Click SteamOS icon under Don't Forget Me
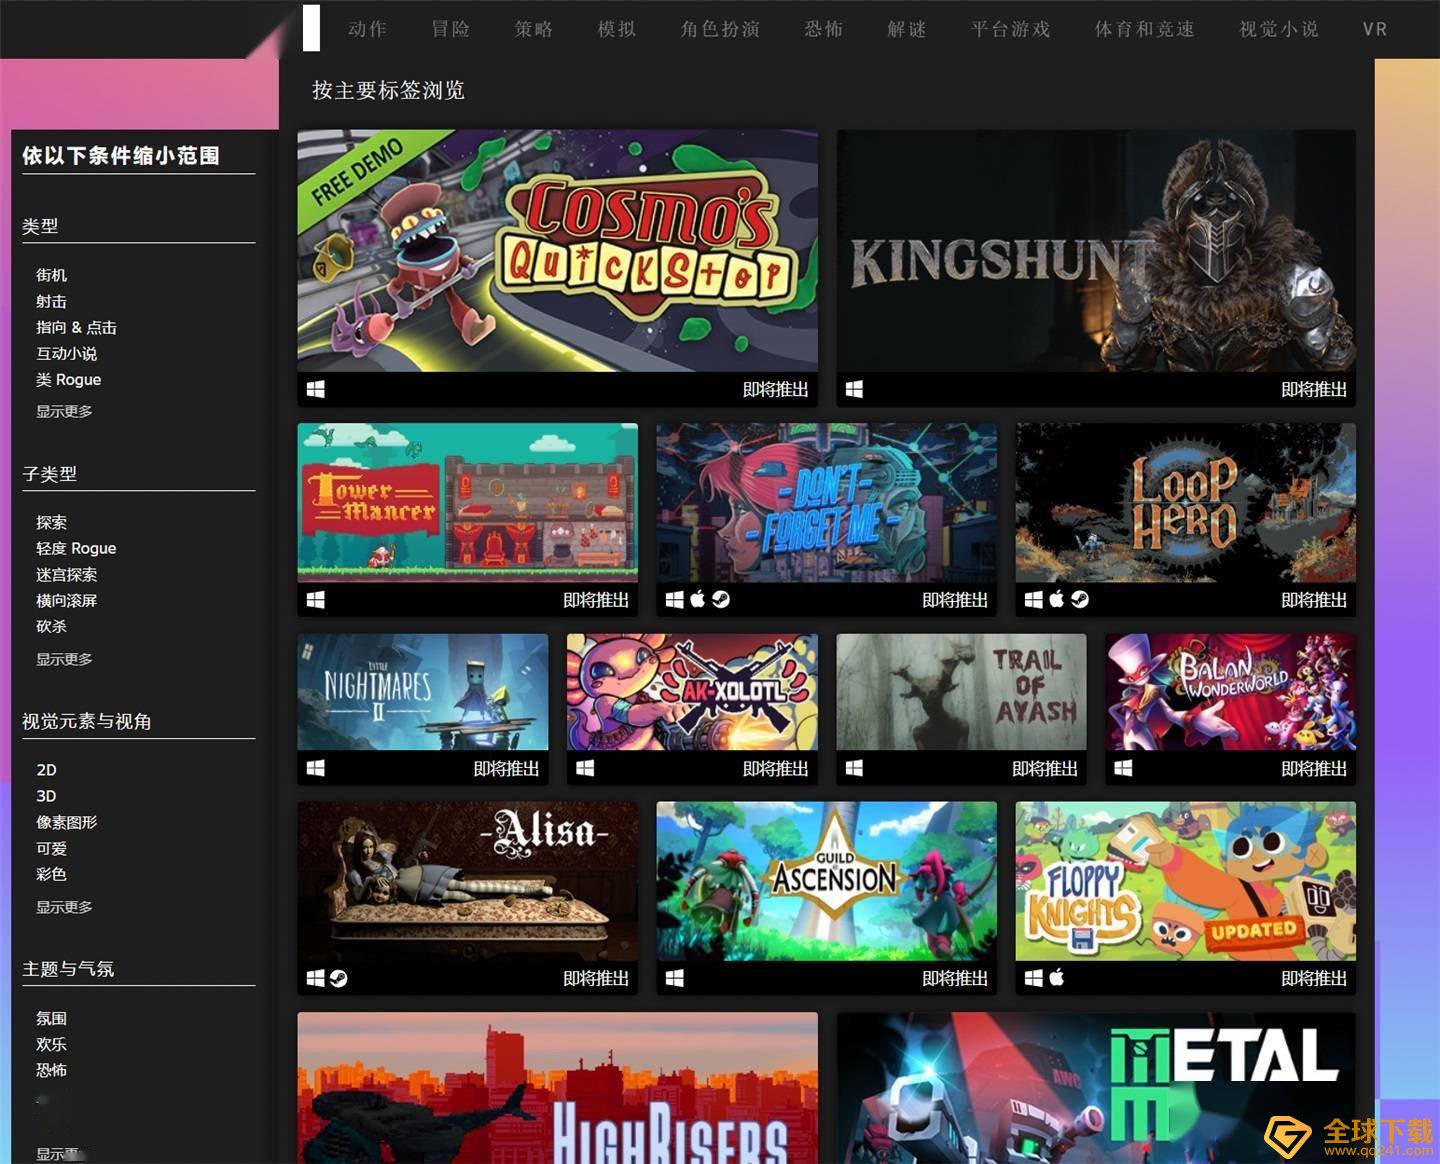The image size is (1440, 1164). pyautogui.click(x=721, y=599)
